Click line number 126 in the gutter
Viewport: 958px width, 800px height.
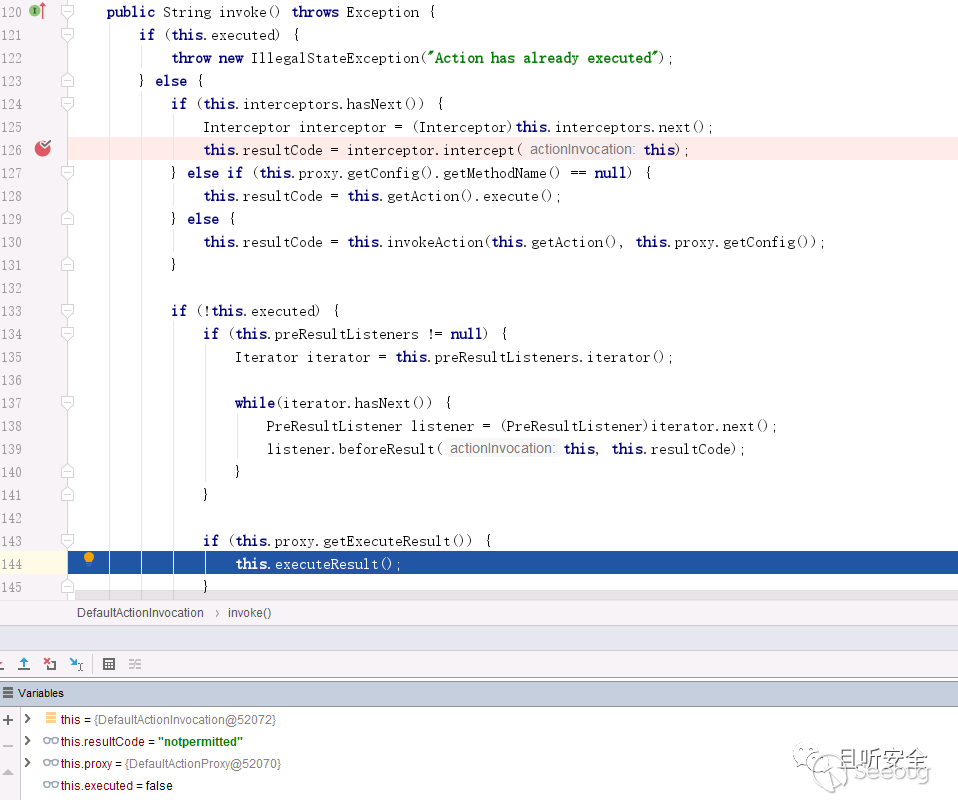tap(12, 150)
